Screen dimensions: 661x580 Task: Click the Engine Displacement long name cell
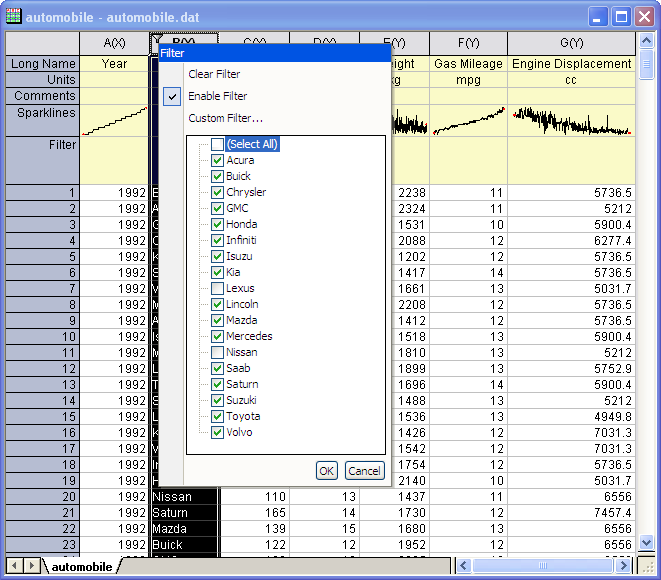coord(571,64)
